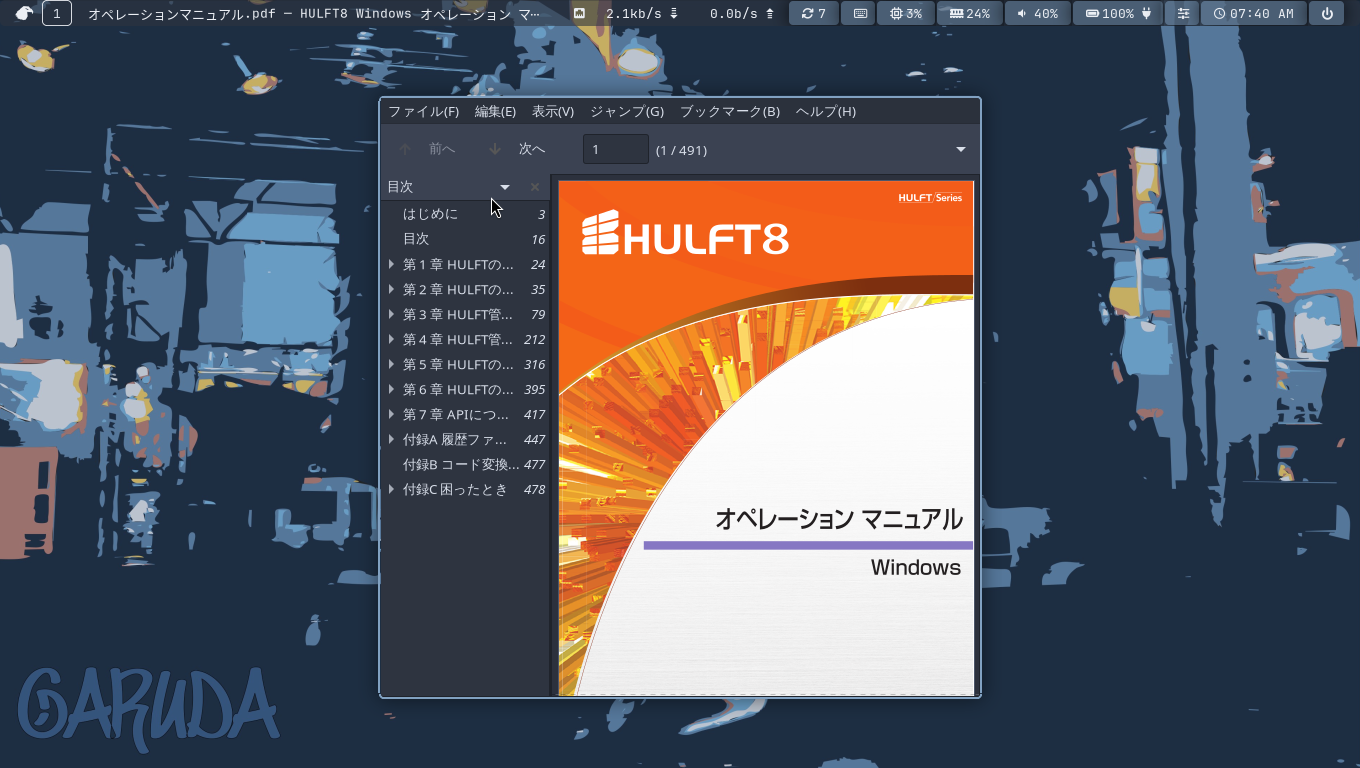
Task: Expand the 第4章 outline entry
Action: tap(391, 339)
